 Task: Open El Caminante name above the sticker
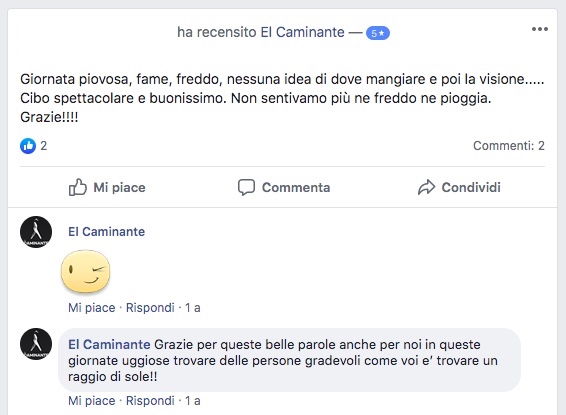click(x=106, y=232)
